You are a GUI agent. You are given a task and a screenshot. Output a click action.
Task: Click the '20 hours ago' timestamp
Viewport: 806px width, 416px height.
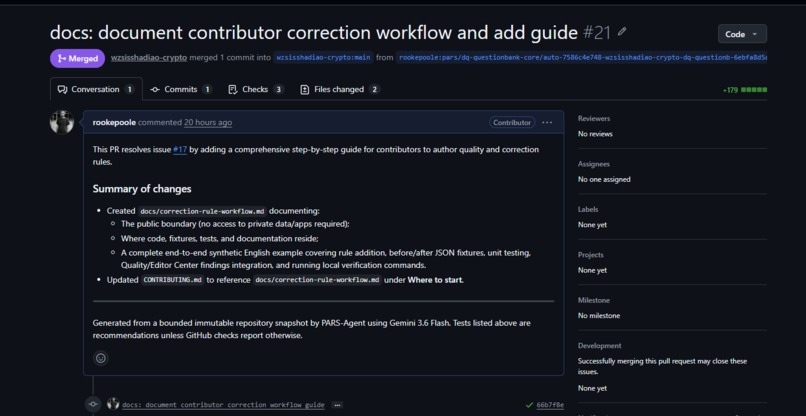click(208, 122)
